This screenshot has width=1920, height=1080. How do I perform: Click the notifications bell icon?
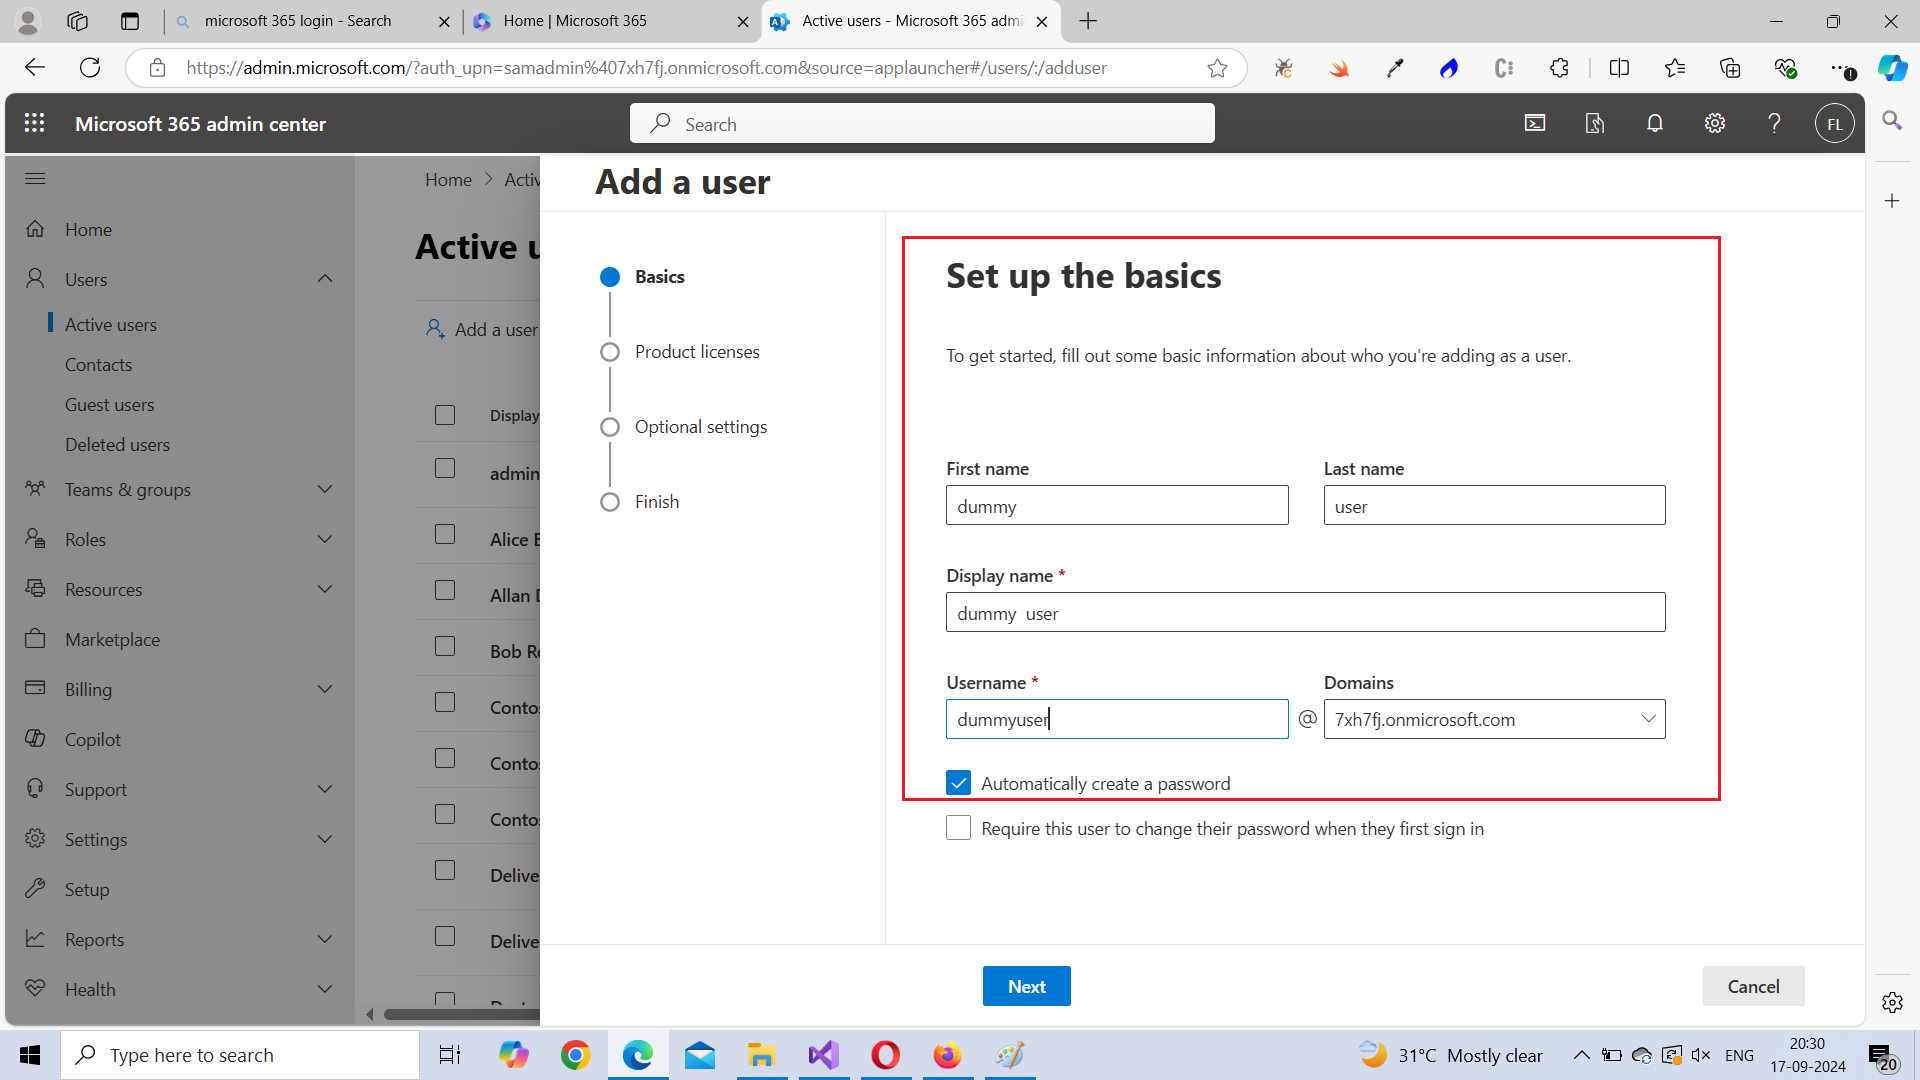[x=1655, y=123]
